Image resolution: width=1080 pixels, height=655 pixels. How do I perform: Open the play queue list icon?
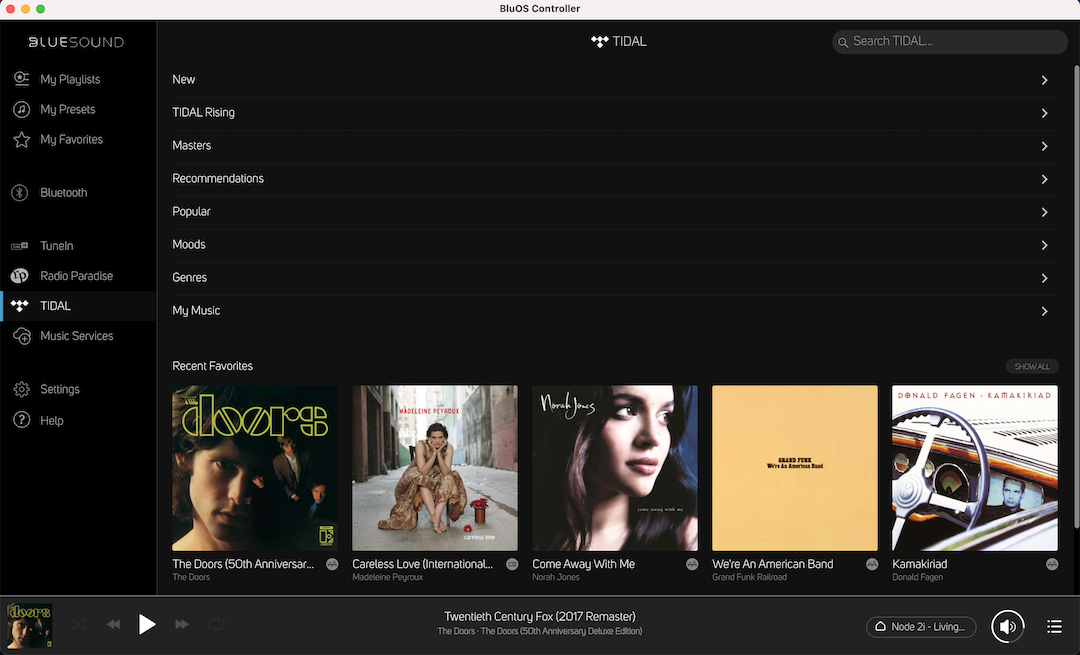tap(1054, 626)
